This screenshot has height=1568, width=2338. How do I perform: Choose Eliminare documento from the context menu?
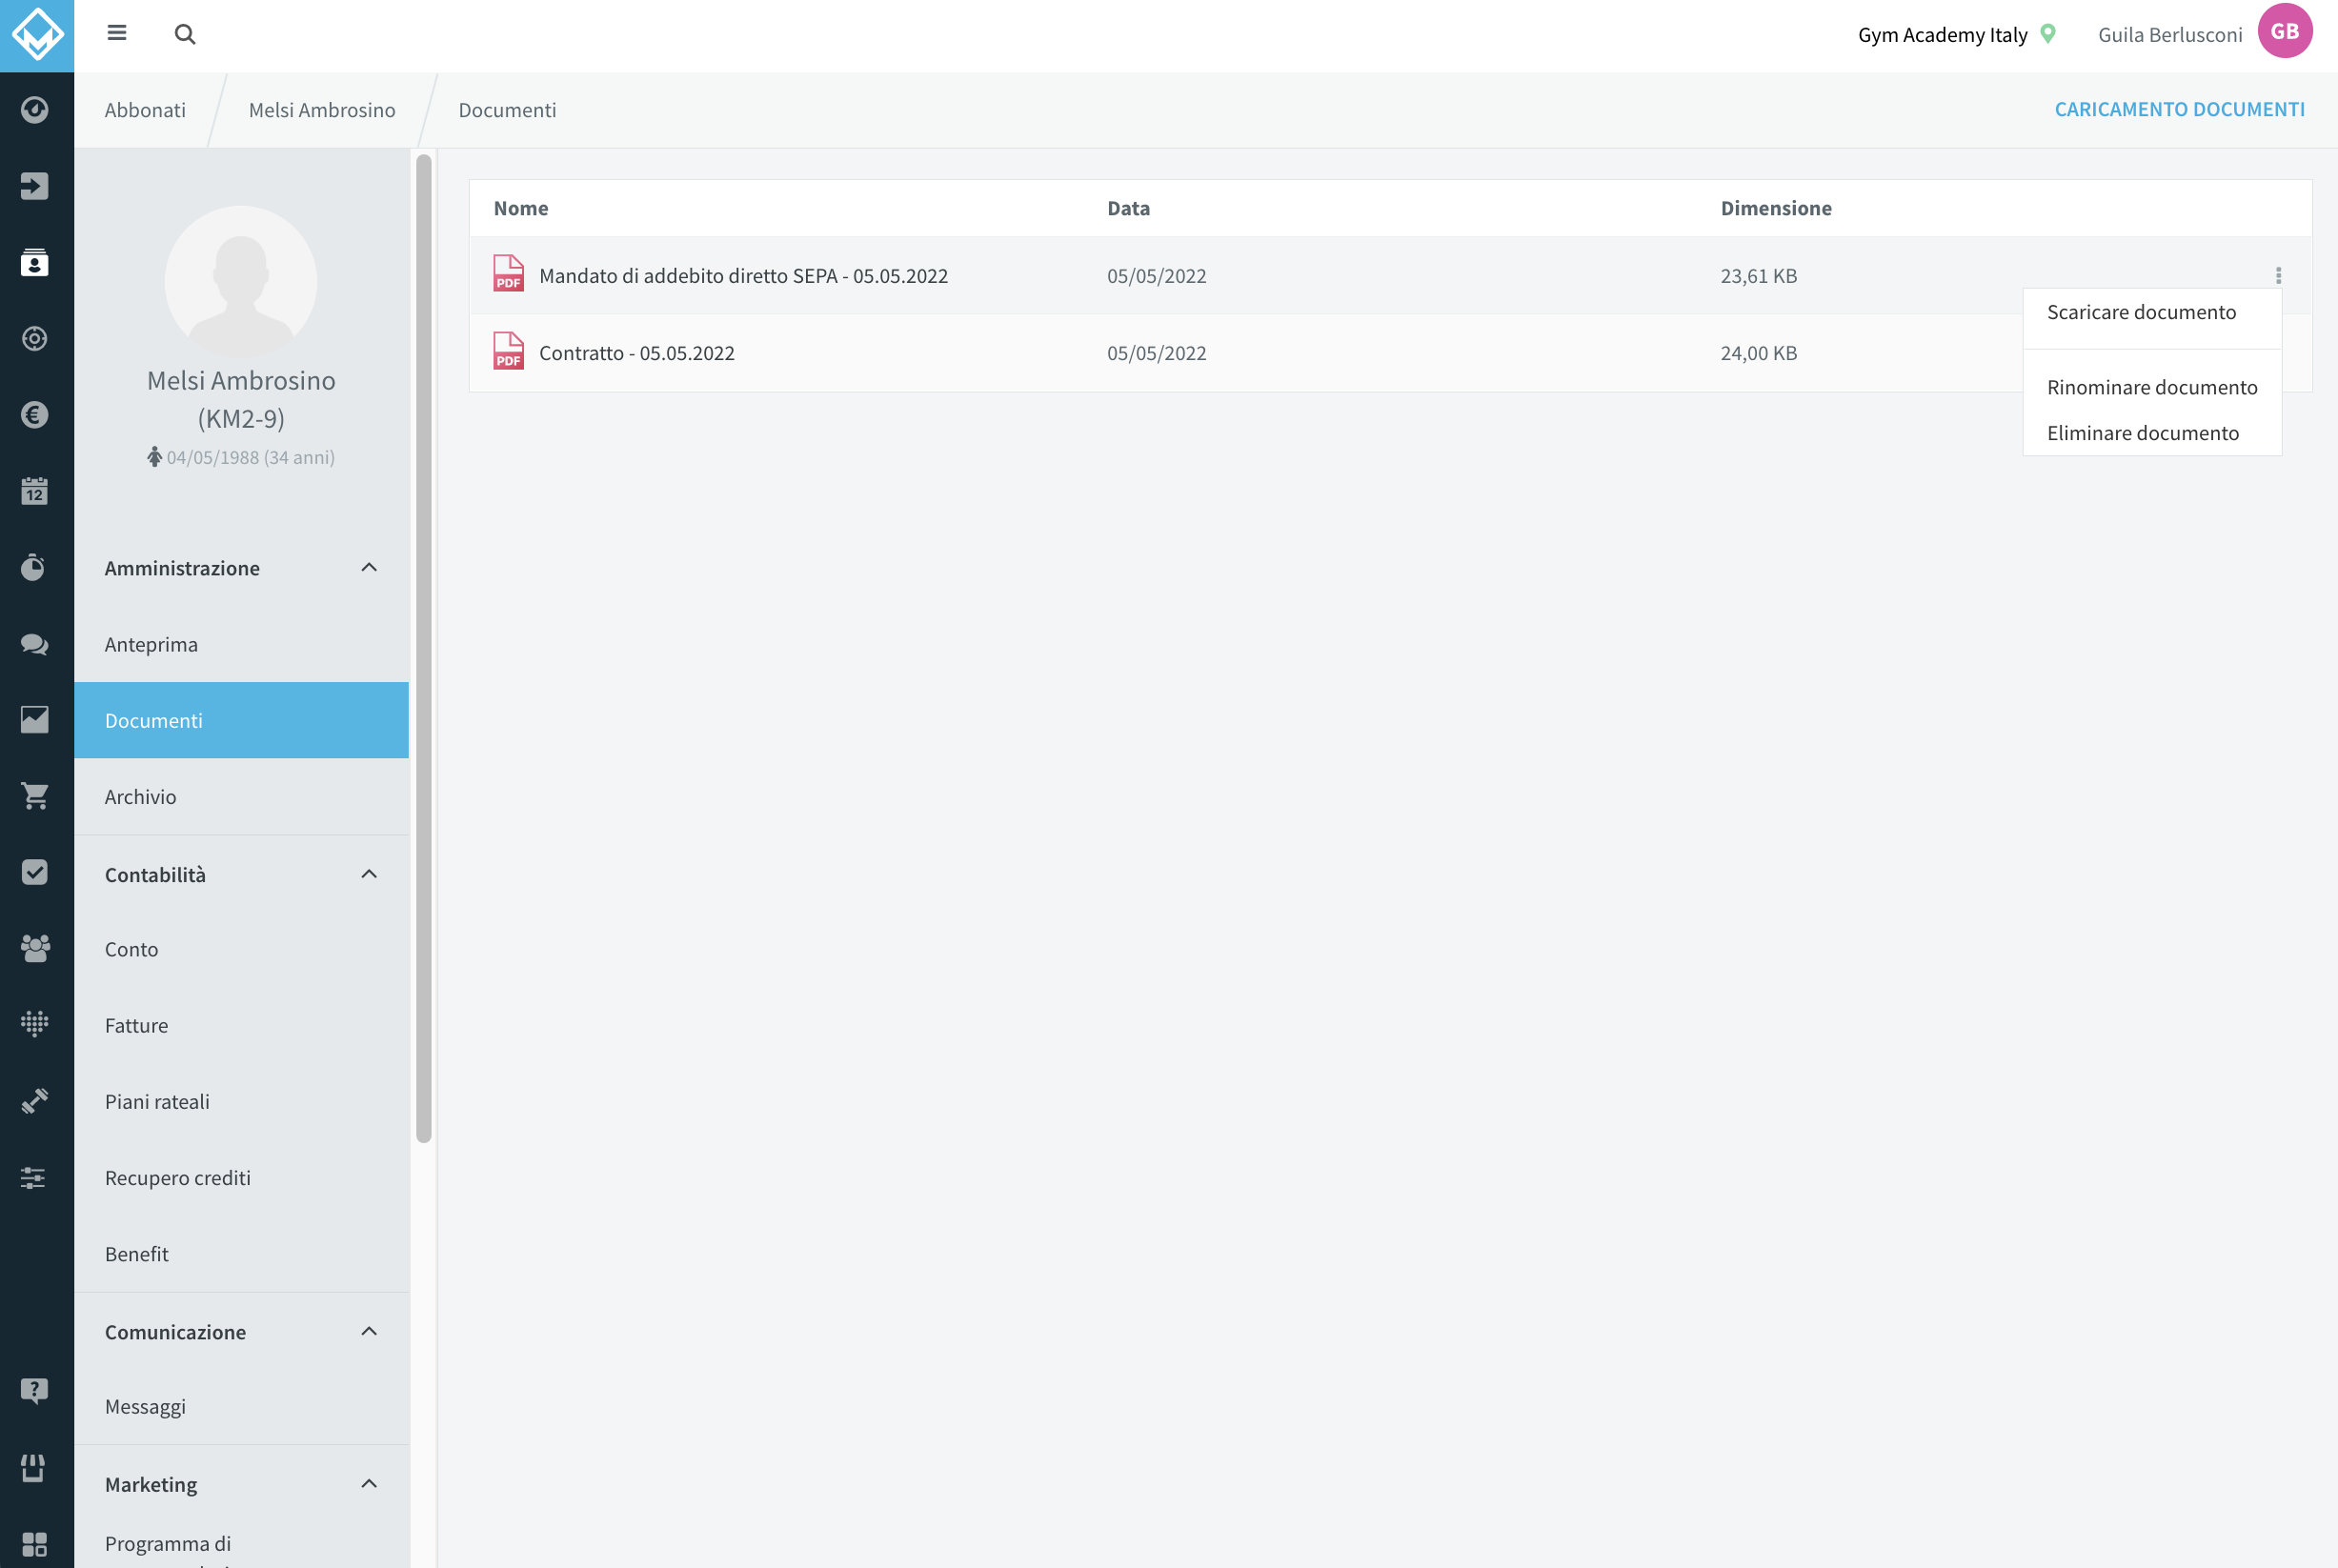(x=2152, y=433)
